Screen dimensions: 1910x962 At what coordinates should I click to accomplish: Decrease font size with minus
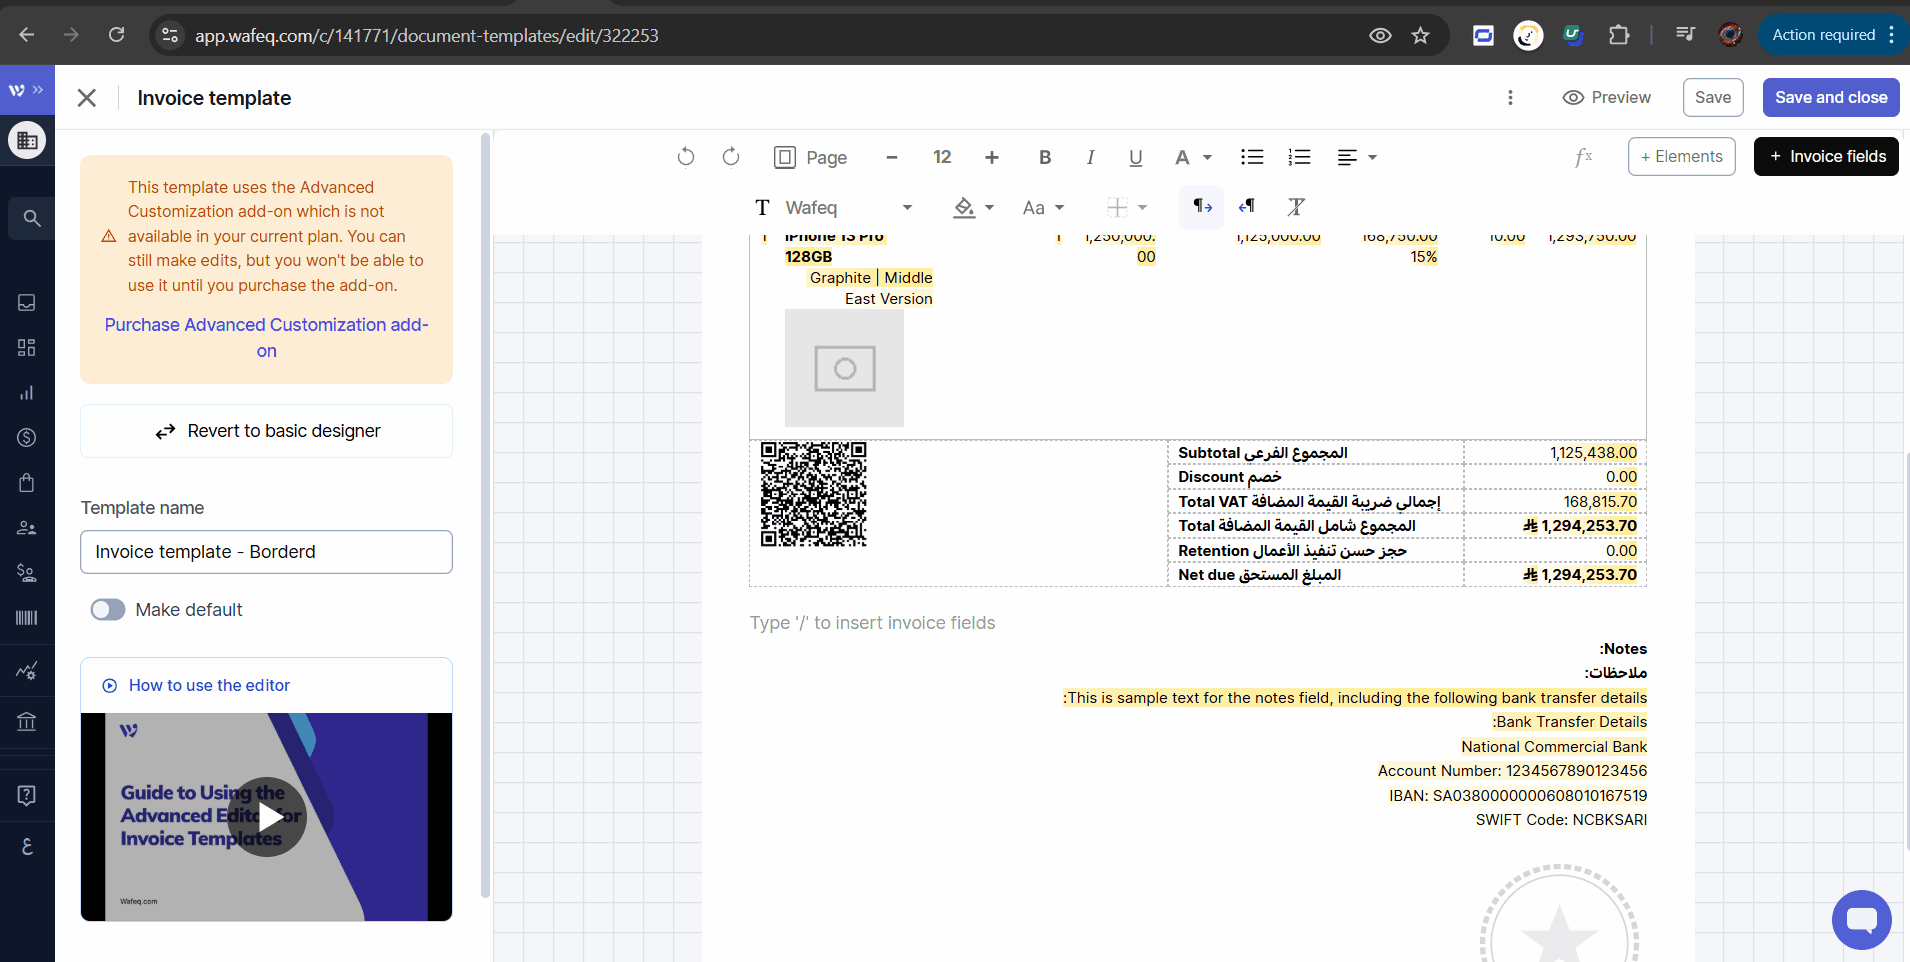pos(892,157)
